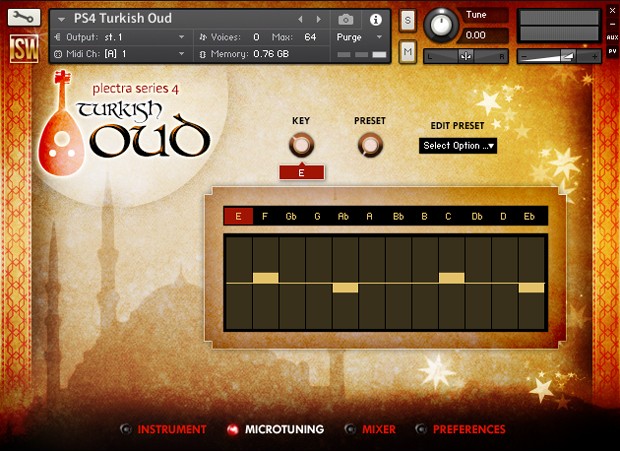Viewport: 620px width, 452px height.
Task: Toggle the PV button in the header
Action: click(x=612, y=51)
